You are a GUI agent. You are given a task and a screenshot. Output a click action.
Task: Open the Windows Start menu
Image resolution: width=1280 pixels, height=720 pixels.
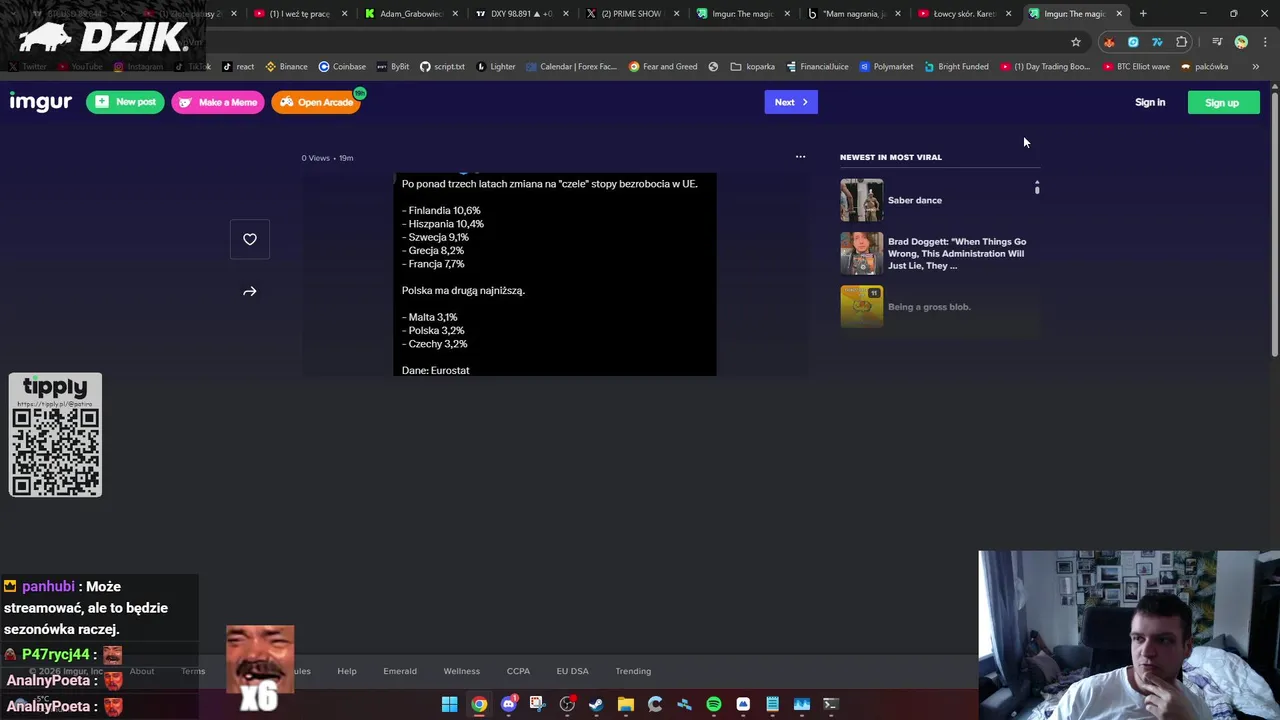pyautogui.click(x=450, y=704)
